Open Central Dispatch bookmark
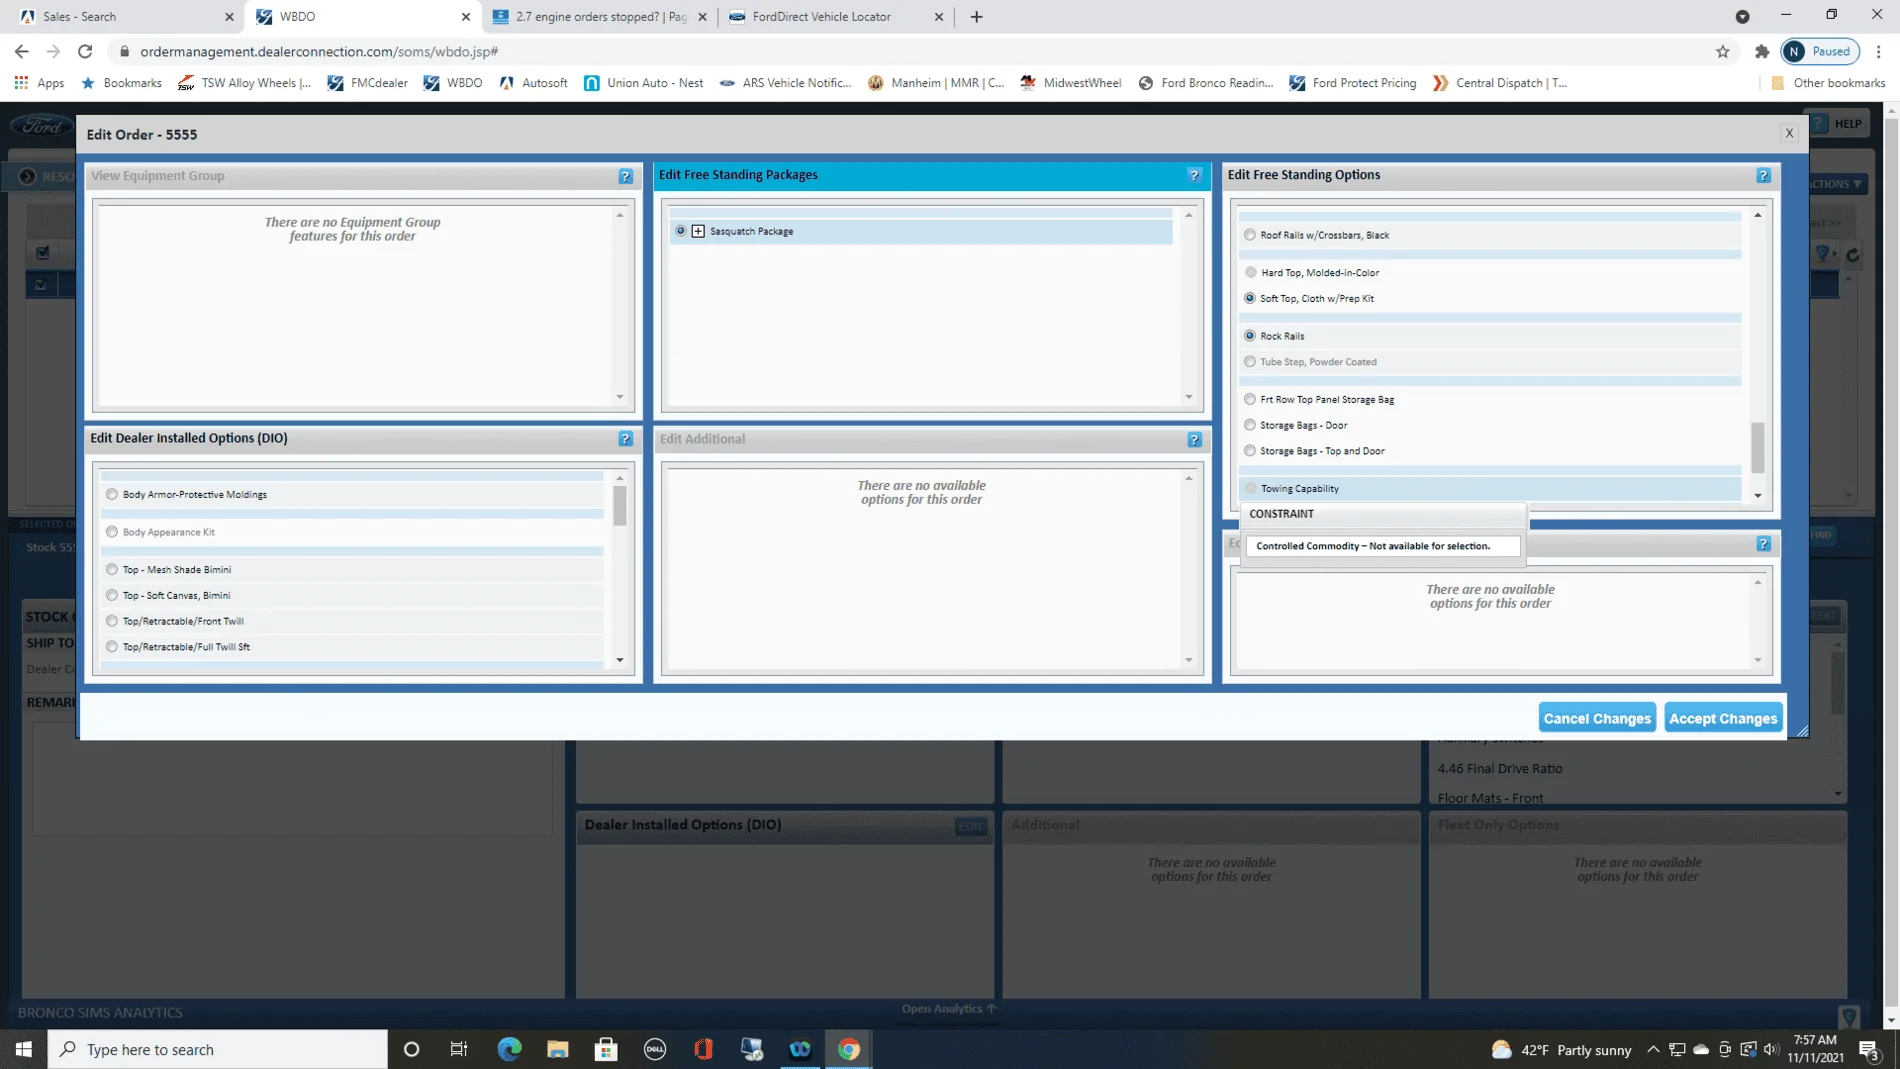1900x1069 pixels. click(1499, 83)
